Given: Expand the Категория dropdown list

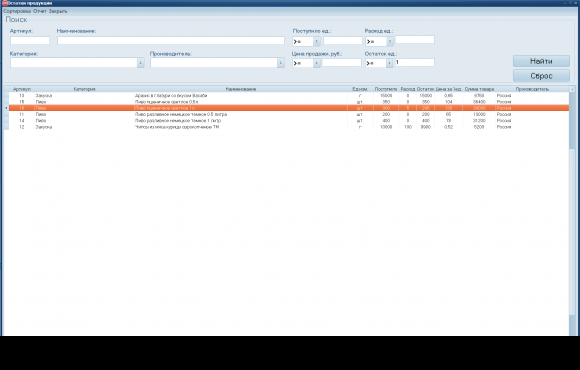Looking at the screenshot, I should pyautogui.click(x=141, y=63).
